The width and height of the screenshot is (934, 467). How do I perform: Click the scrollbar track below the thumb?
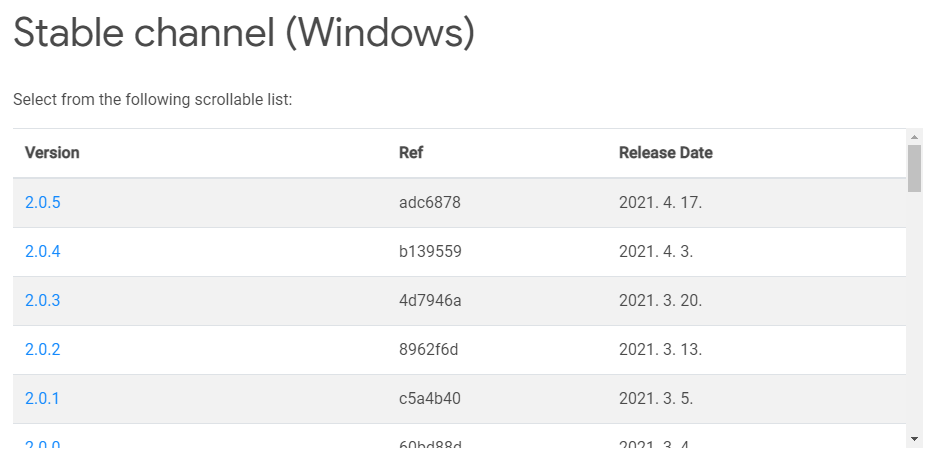(914, 312)
